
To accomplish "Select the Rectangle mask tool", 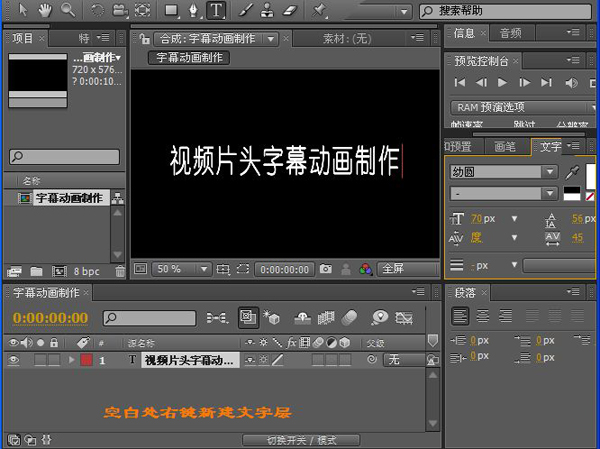I will 171,10.
